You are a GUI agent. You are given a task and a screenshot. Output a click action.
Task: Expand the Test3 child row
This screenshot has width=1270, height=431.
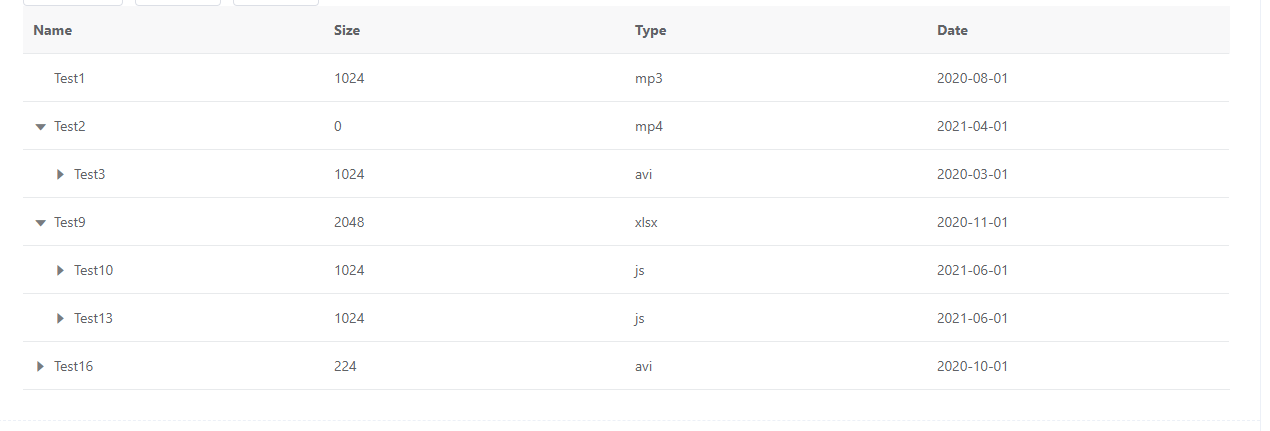coord(61,175)
